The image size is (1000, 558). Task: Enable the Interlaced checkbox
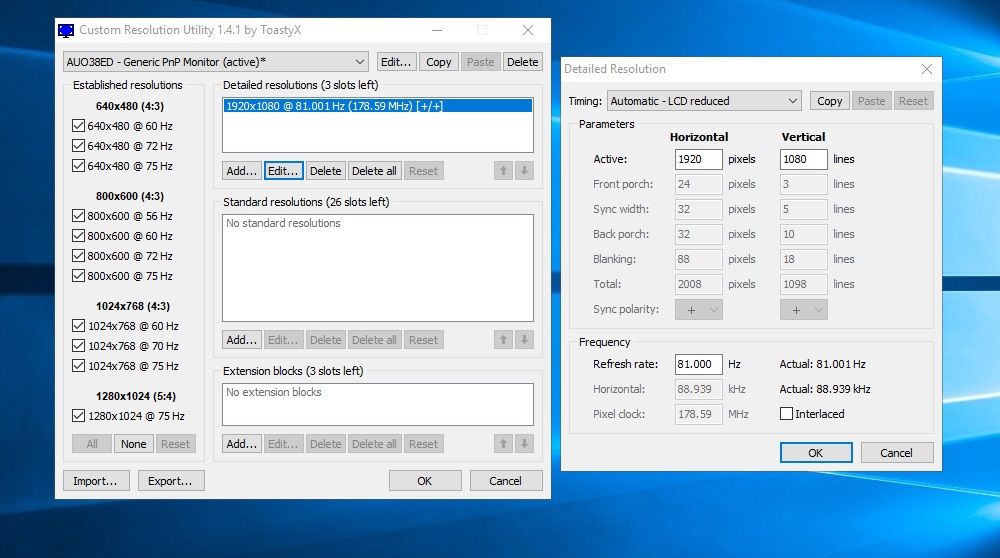tap(786, 414)
